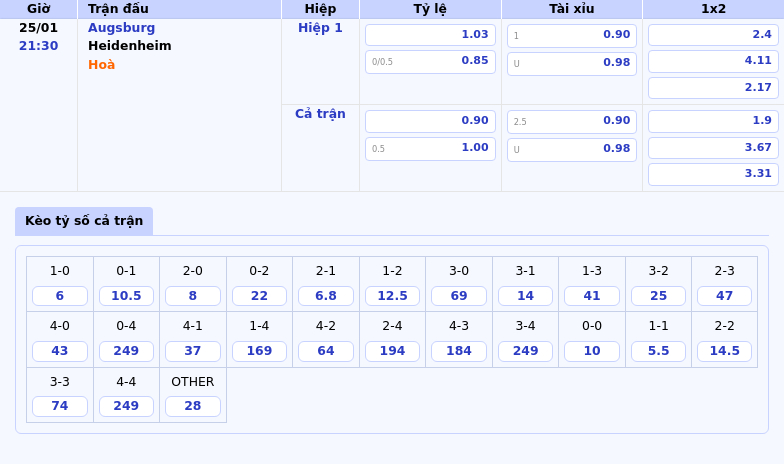This screenshot has height=464, width=784.
Task: Click the Augsburg team link
Action: click(121, 28)
